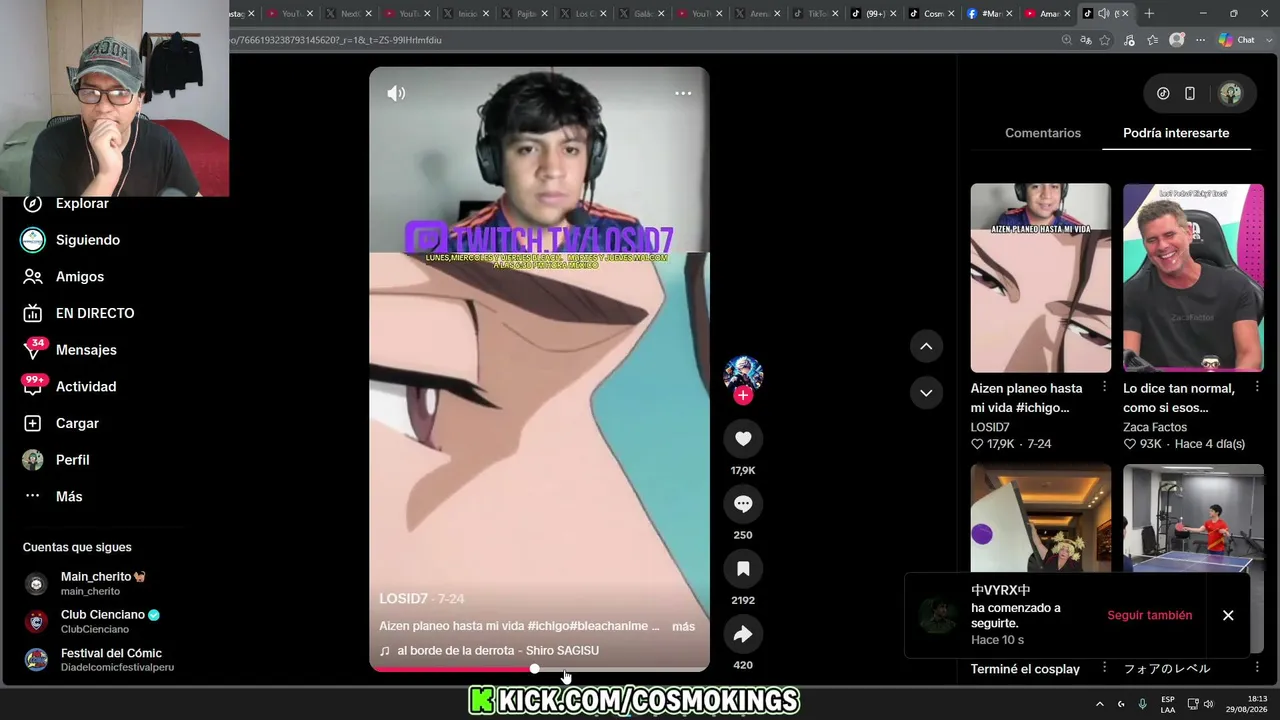The height and width of the screenshot is (720, 1280).
Task: Follow the creator via the red plus badge
Action: [743, 396]
